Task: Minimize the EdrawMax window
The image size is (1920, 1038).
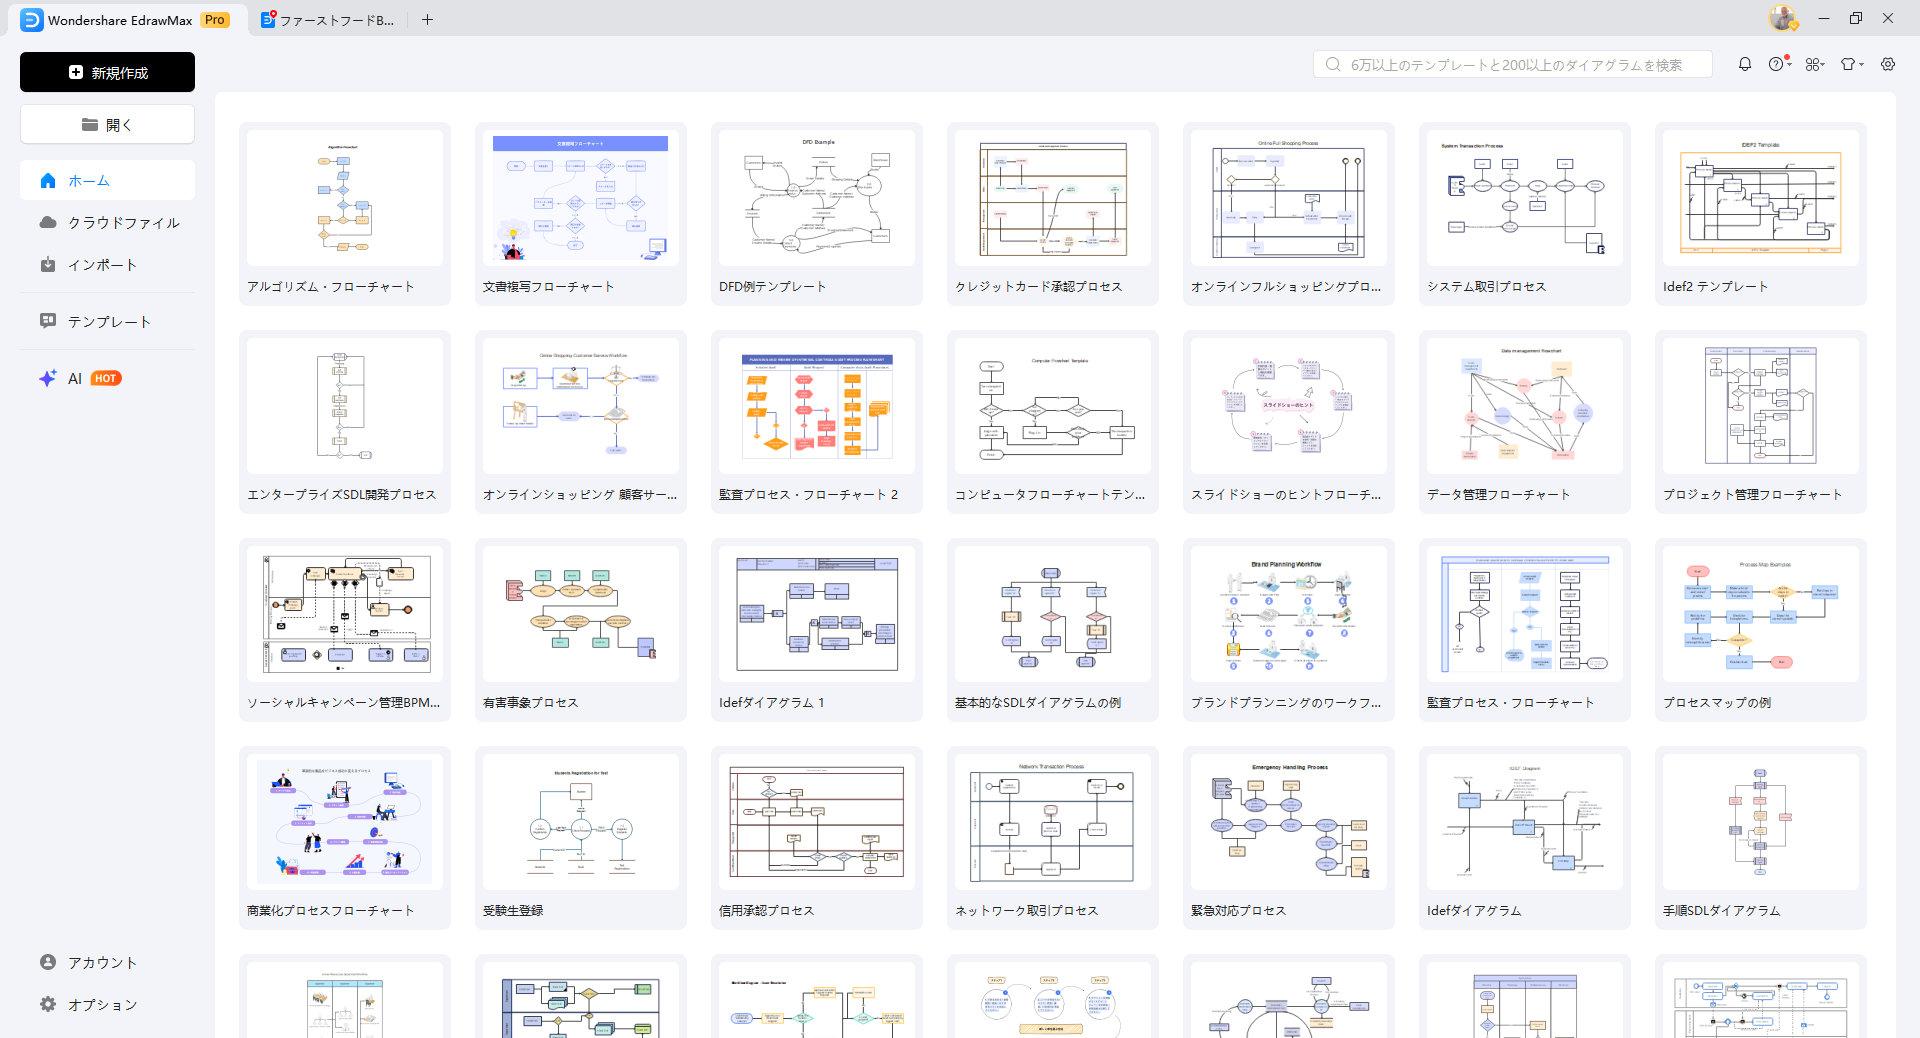Action: pyautogui.click(x=1824, y=18)
